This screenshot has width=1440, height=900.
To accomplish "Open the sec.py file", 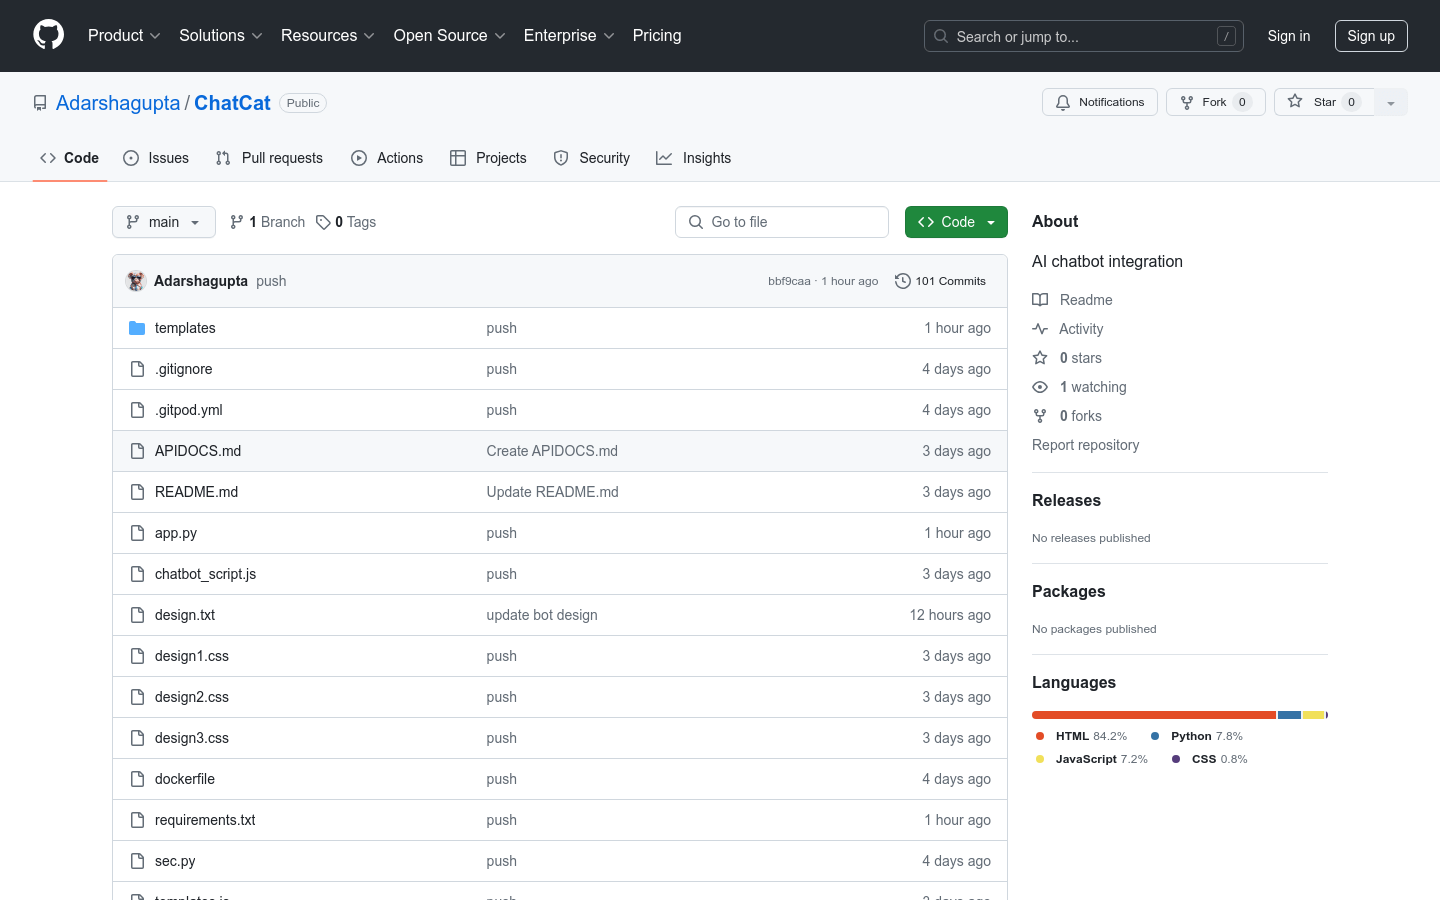I will [175, 861].
